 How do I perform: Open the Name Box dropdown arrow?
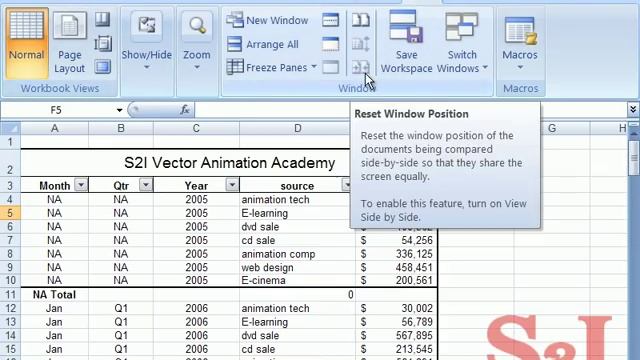point(119,110)
